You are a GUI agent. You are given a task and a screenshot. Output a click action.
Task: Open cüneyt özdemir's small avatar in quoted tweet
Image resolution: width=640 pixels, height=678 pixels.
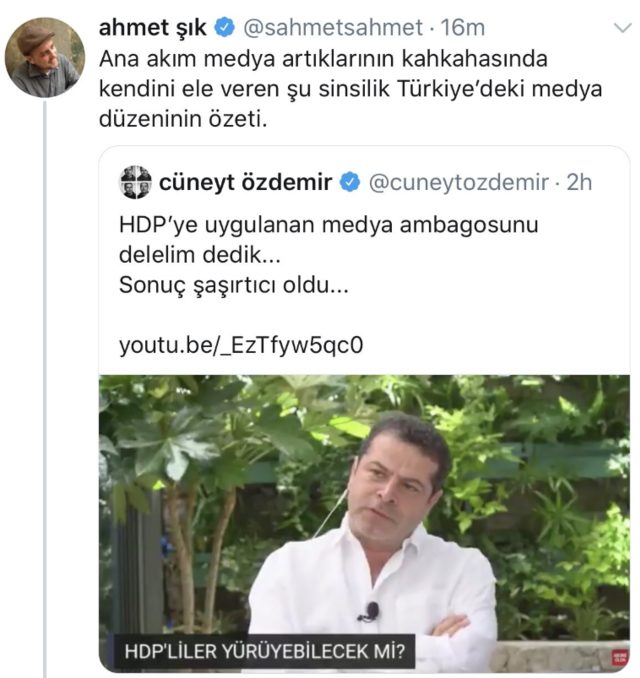click(135, 182)
